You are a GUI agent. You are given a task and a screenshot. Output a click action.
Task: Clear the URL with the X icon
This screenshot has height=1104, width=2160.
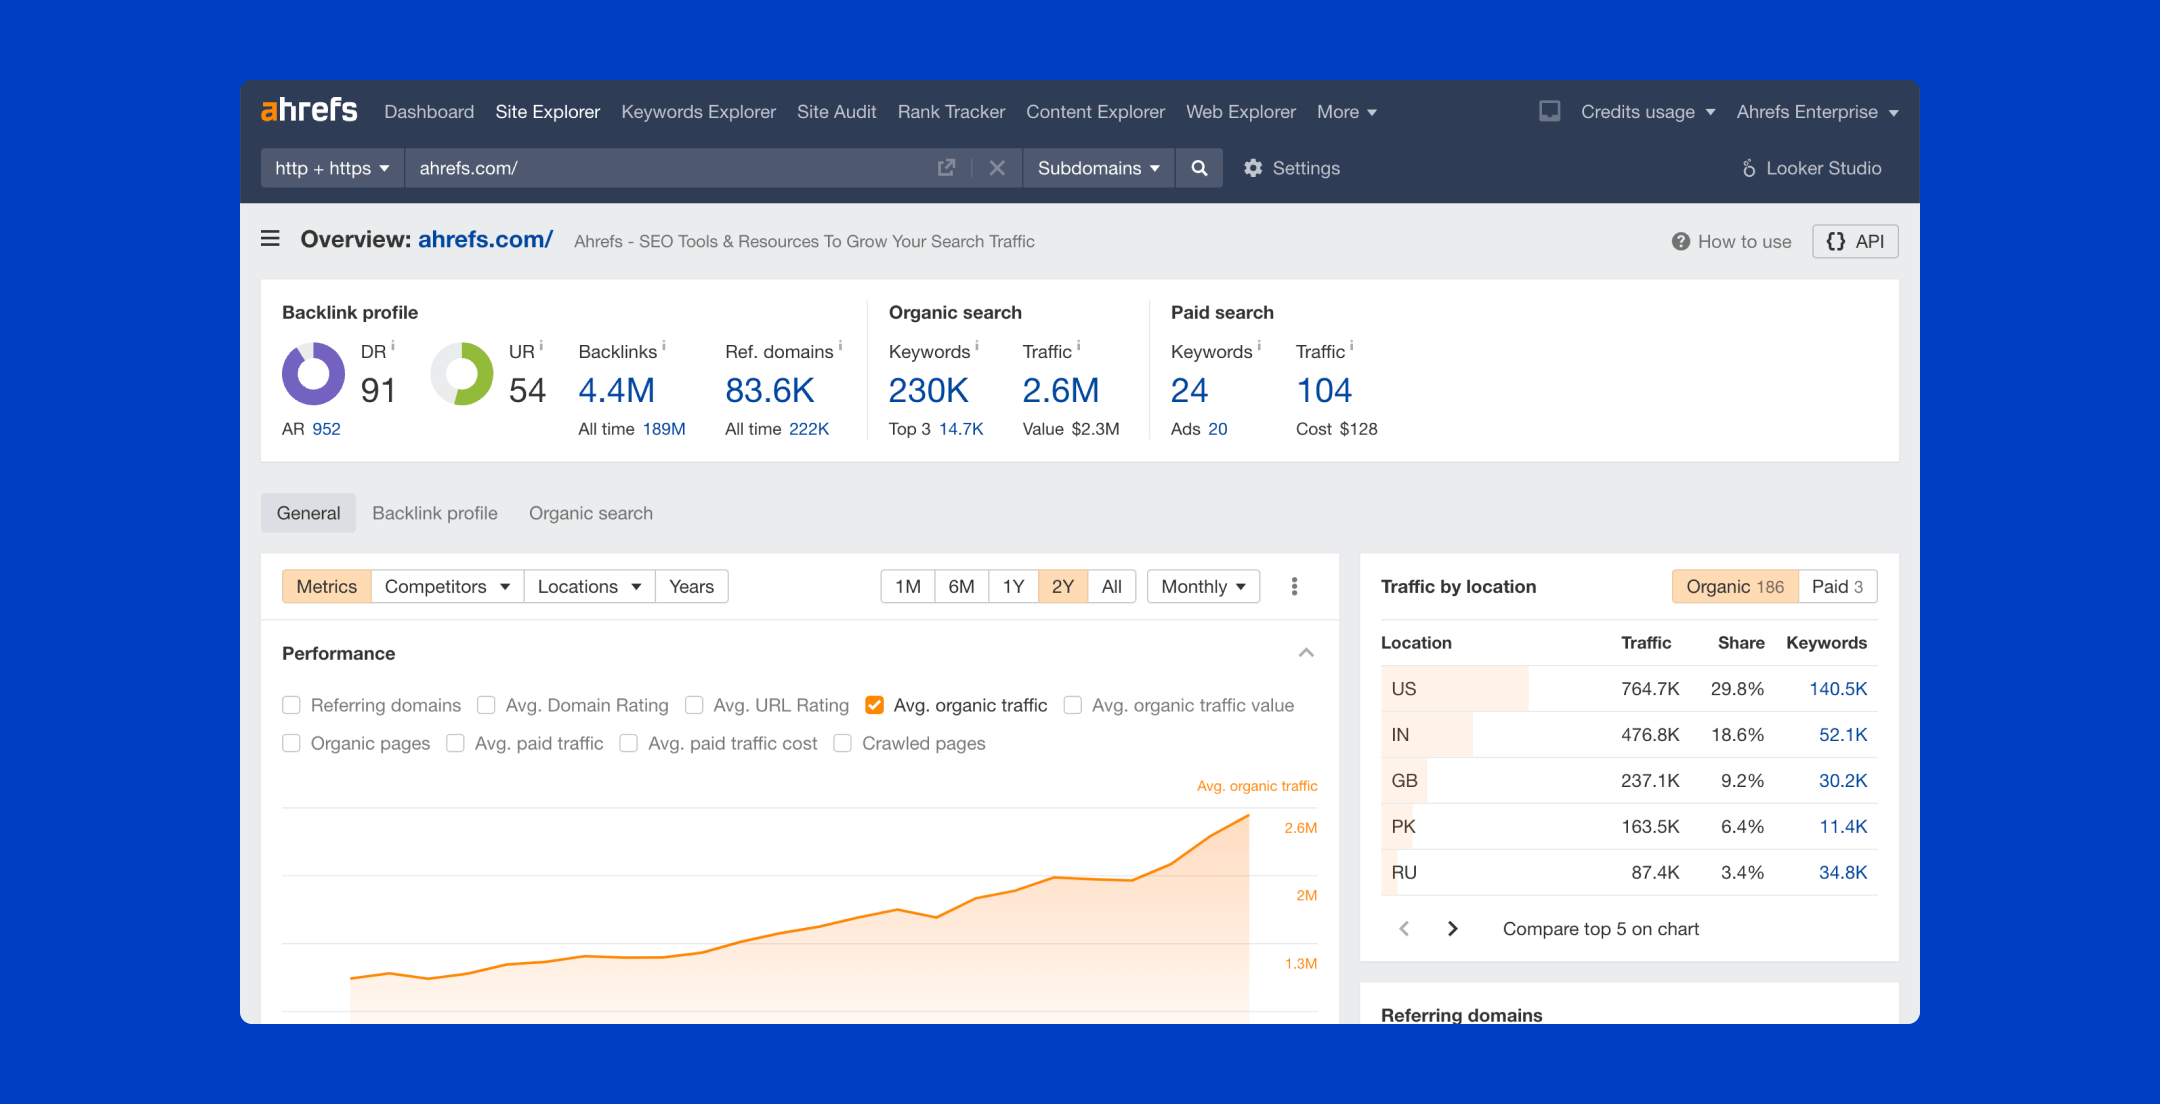pos(997,168)
